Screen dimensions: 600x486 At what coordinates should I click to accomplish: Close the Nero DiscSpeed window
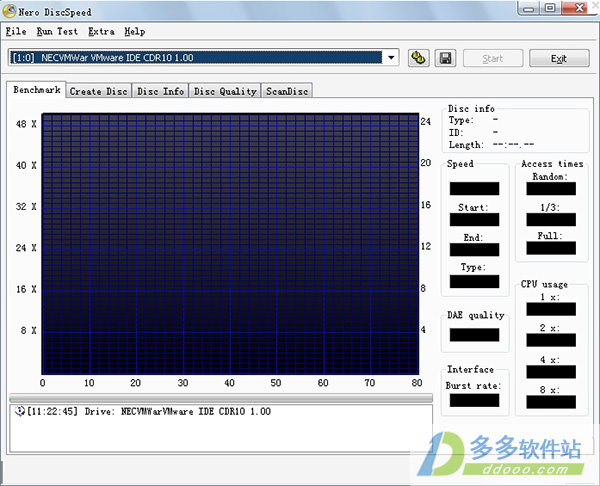point(579,8)
